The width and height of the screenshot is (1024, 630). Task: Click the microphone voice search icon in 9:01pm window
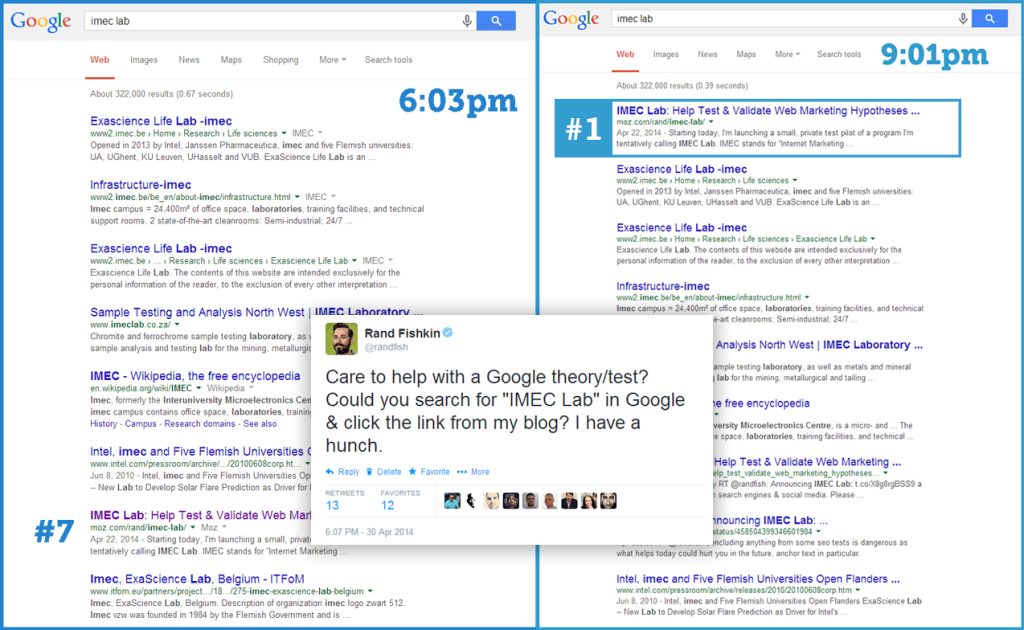[x=963, y=19]
